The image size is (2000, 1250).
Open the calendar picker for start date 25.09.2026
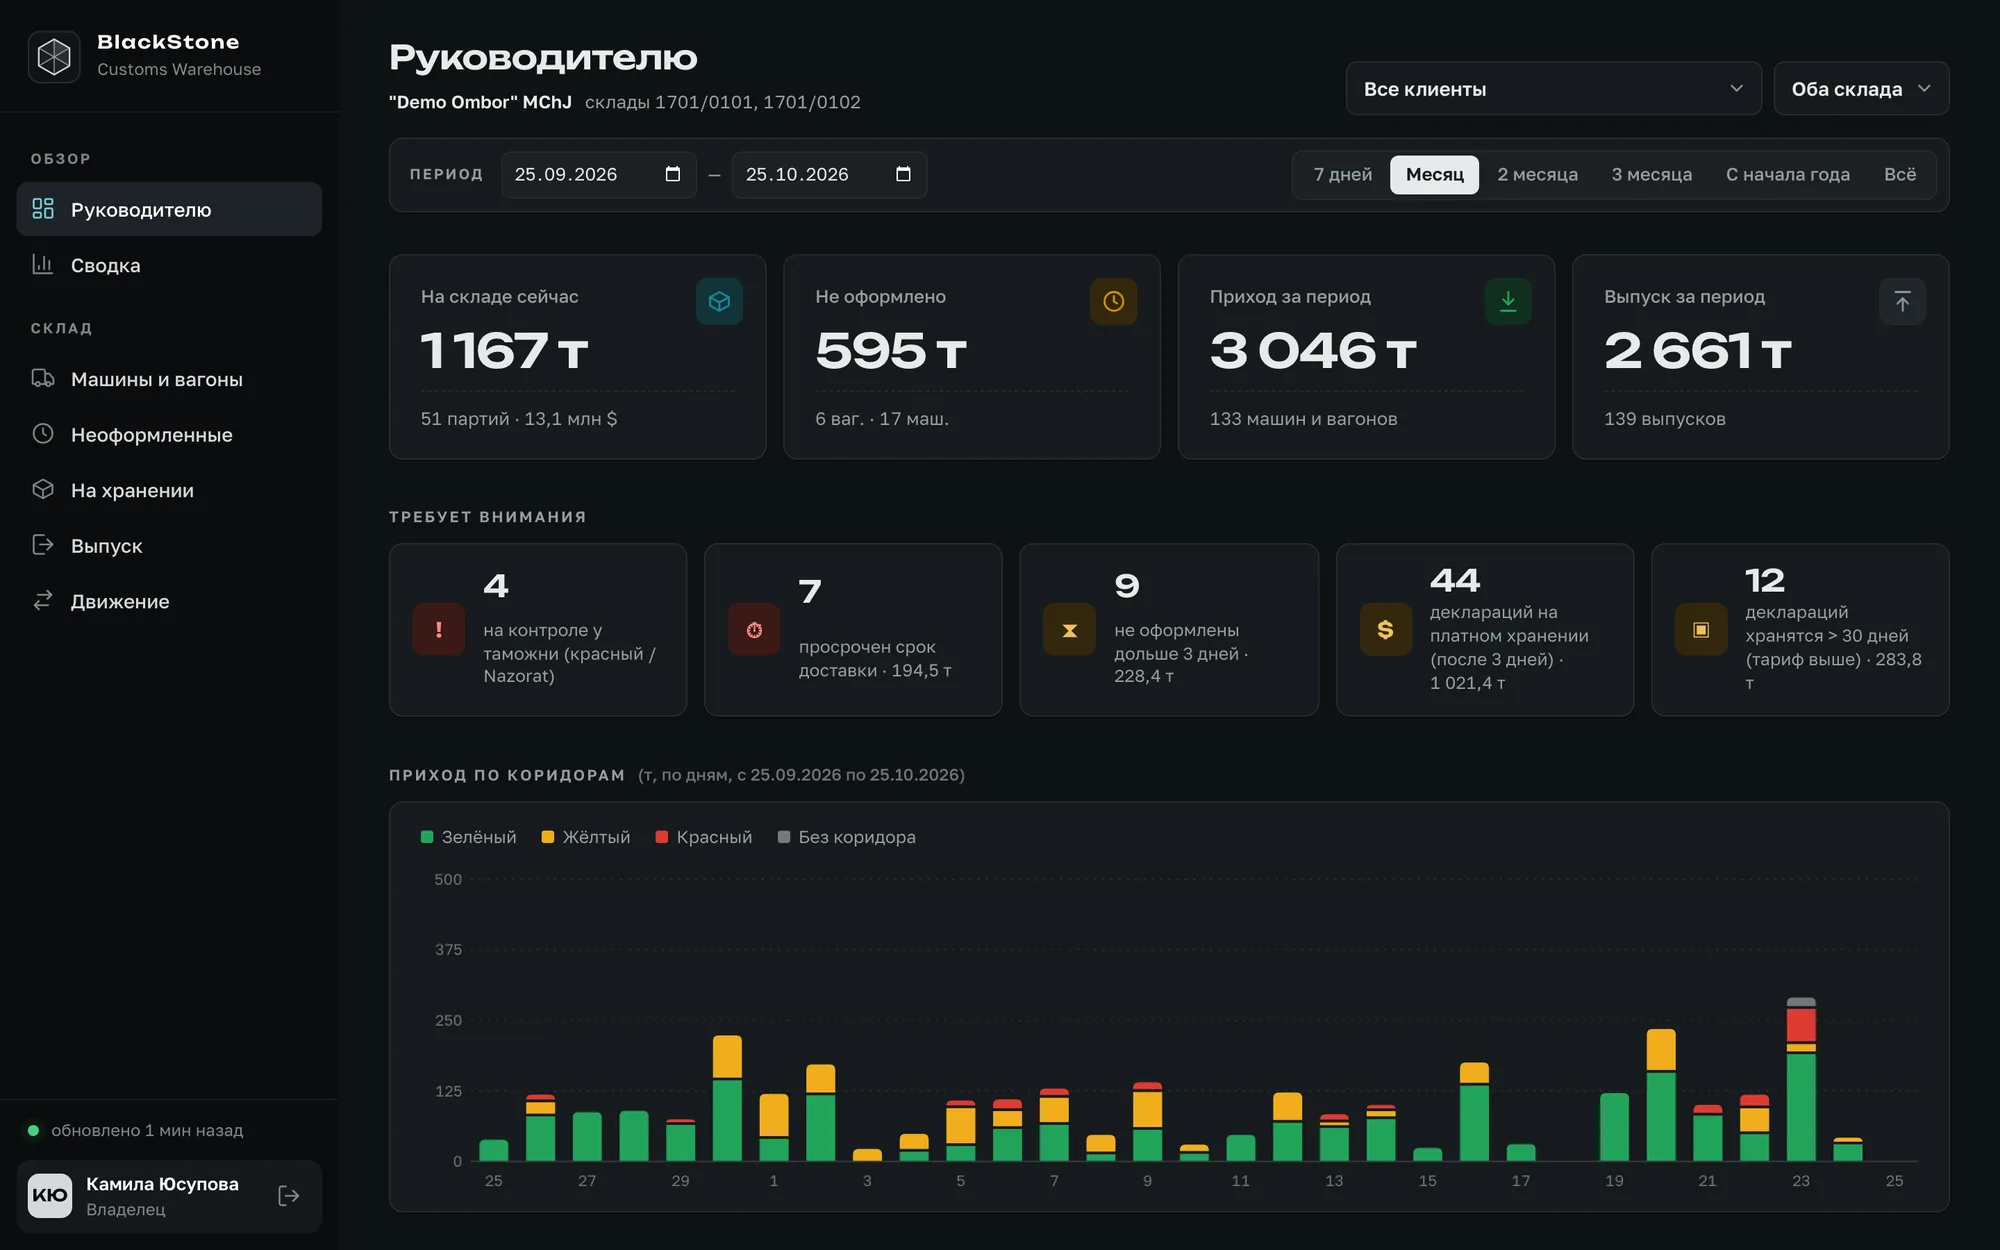(673, 174)
